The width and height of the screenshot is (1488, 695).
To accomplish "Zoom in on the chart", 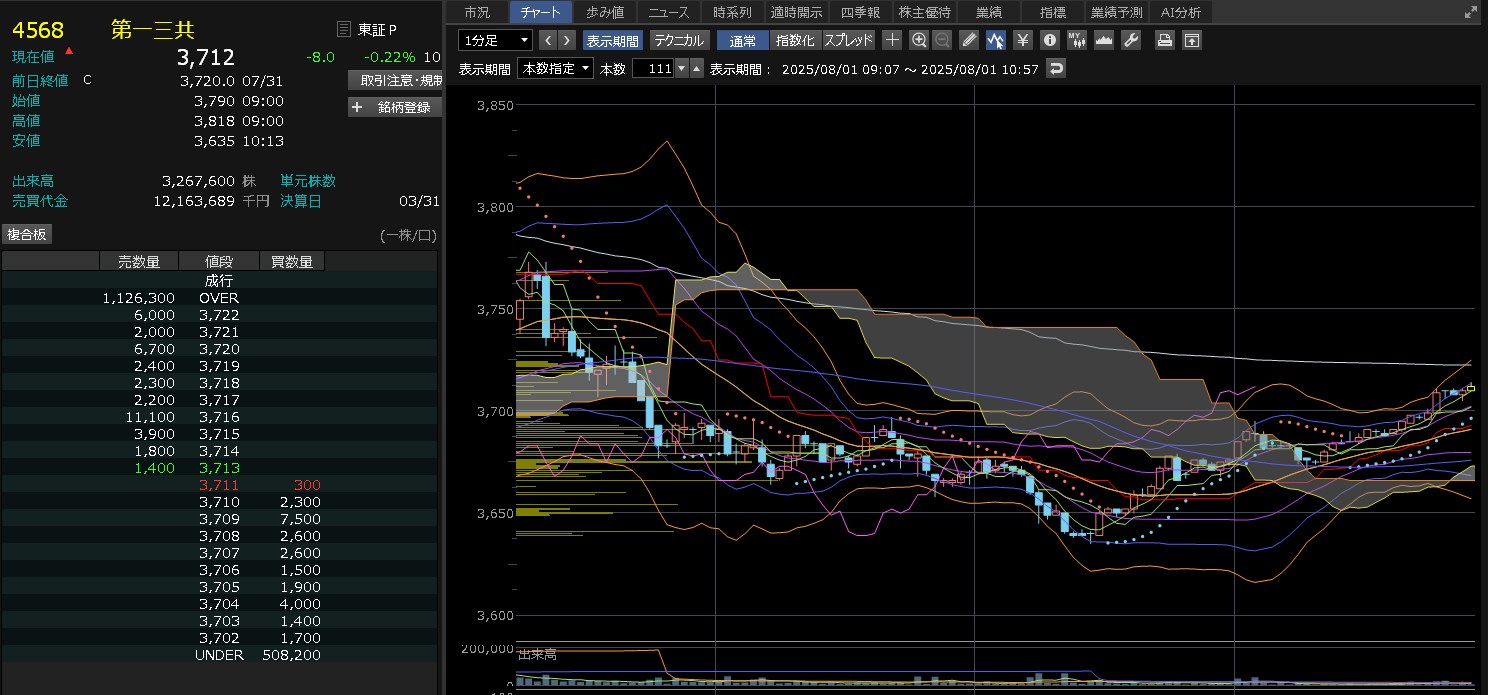I will (x=919, y=40).
